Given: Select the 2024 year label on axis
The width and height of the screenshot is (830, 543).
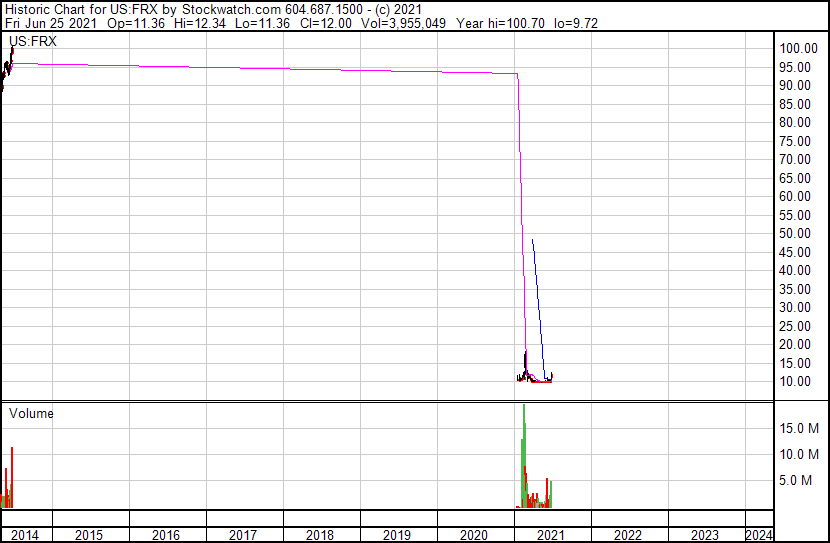Looking at the screenshot, I should coord(759,535).
